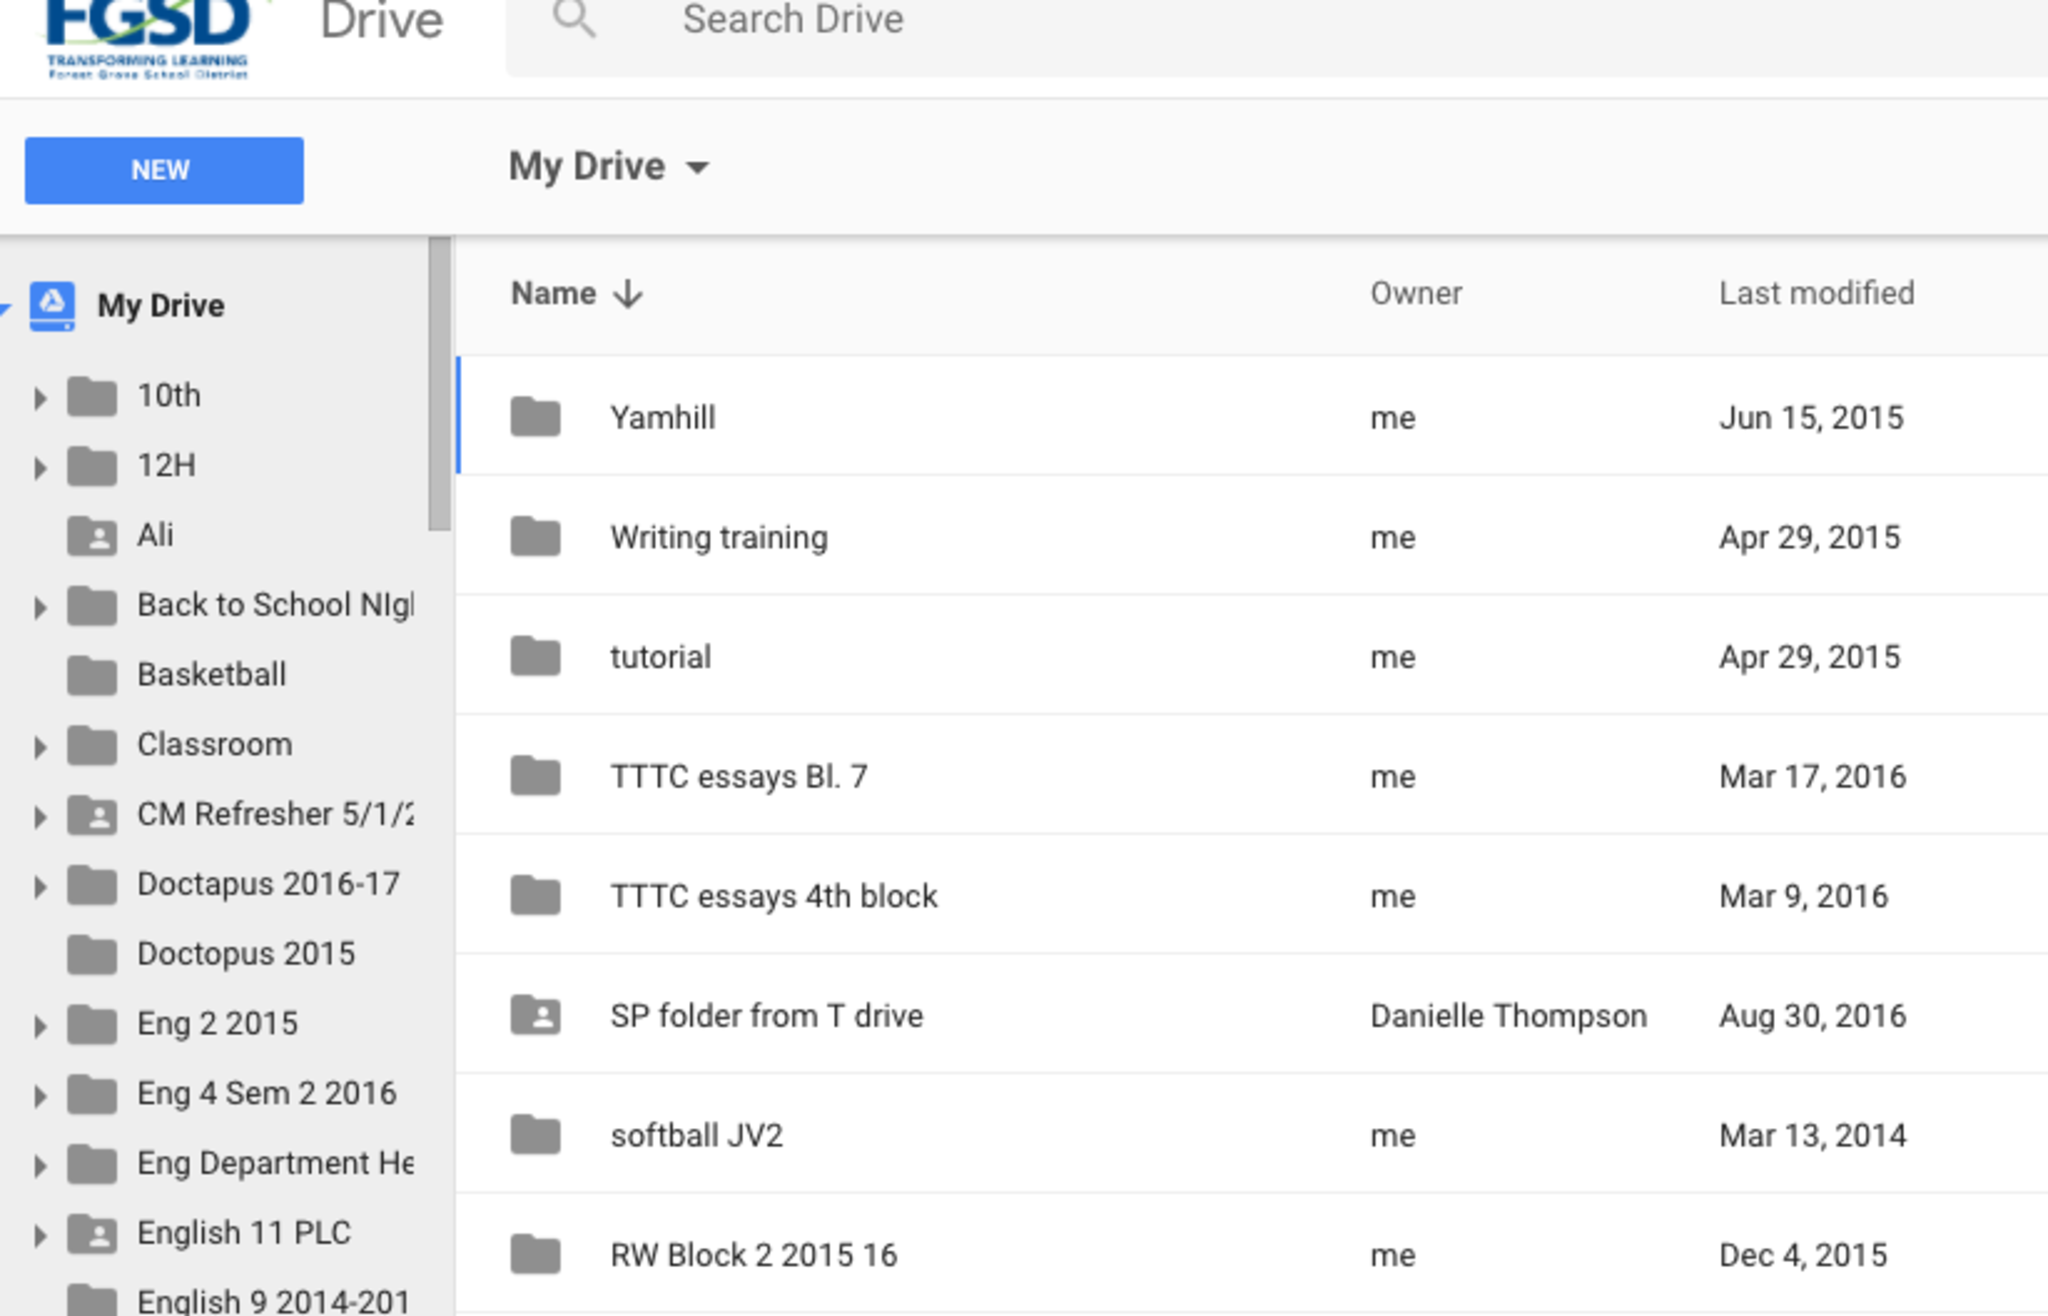Expand the Classroom folder in sidebar
2048x1316 pixels.
click(x=39, y=746)
